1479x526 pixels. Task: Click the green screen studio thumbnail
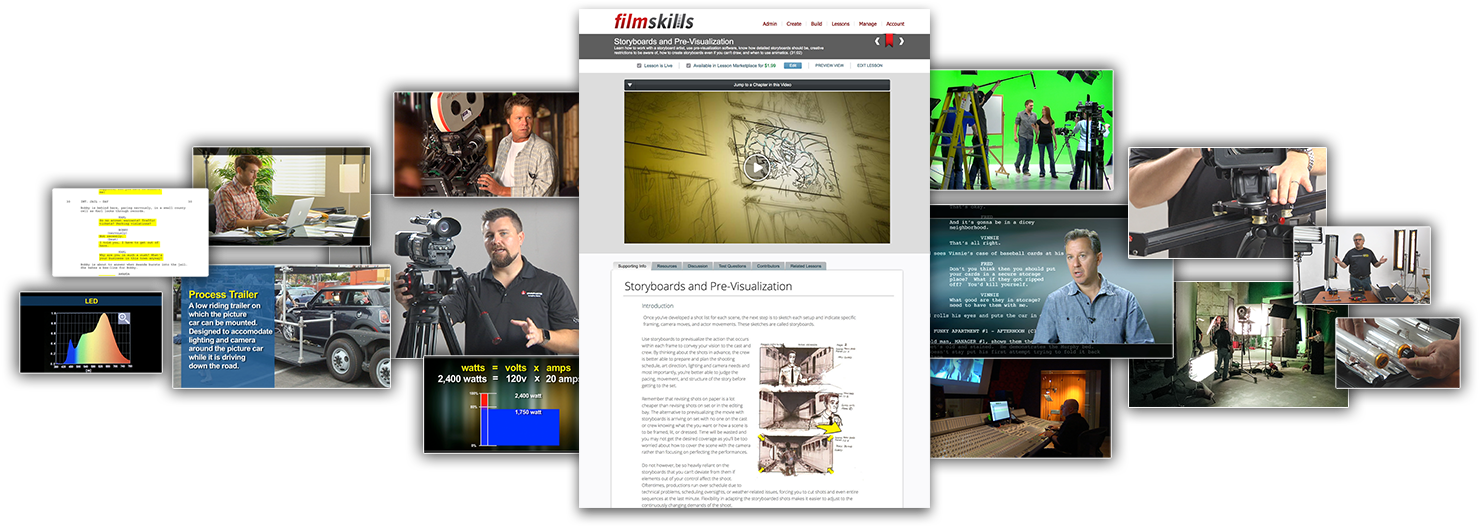pyautogui.click(x=1021, y=130)
